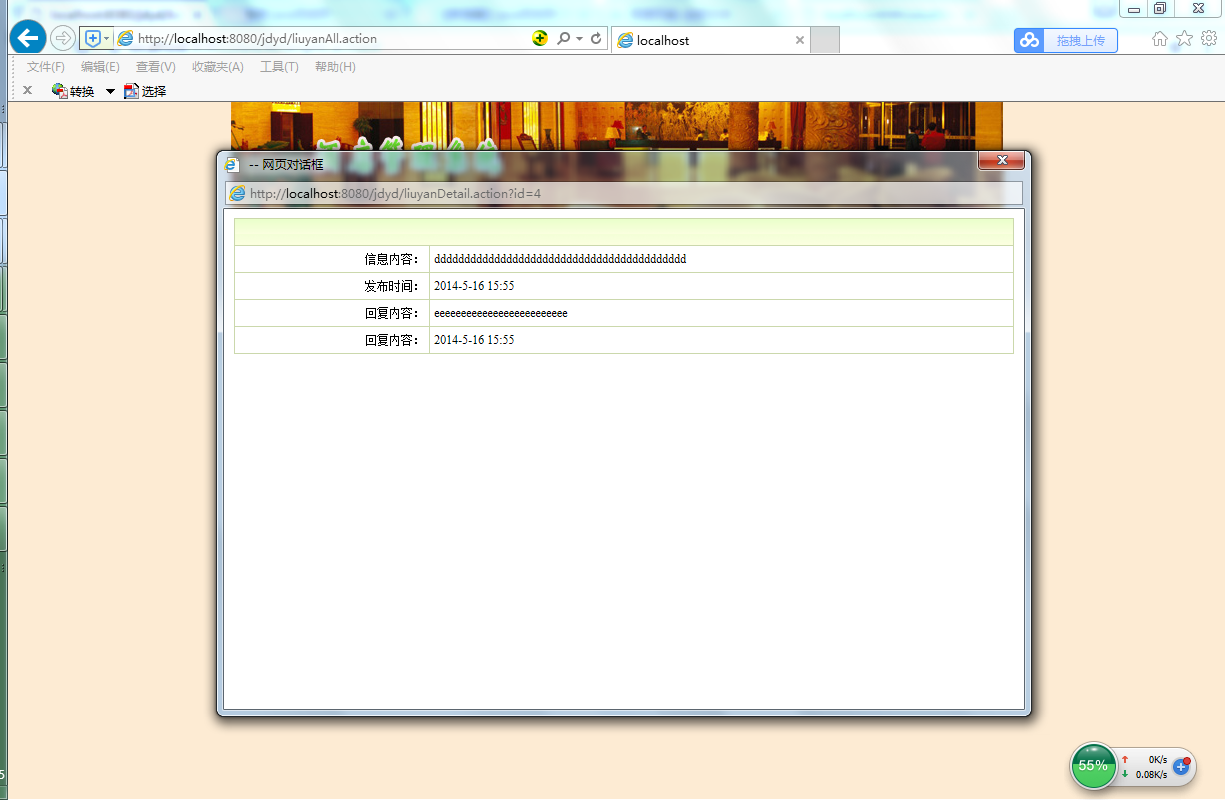The height and width of the screenshot is (800, 1225).
Task: Open the 工具(T) menu
Action: pyautogui.click(x=279, y=67)
